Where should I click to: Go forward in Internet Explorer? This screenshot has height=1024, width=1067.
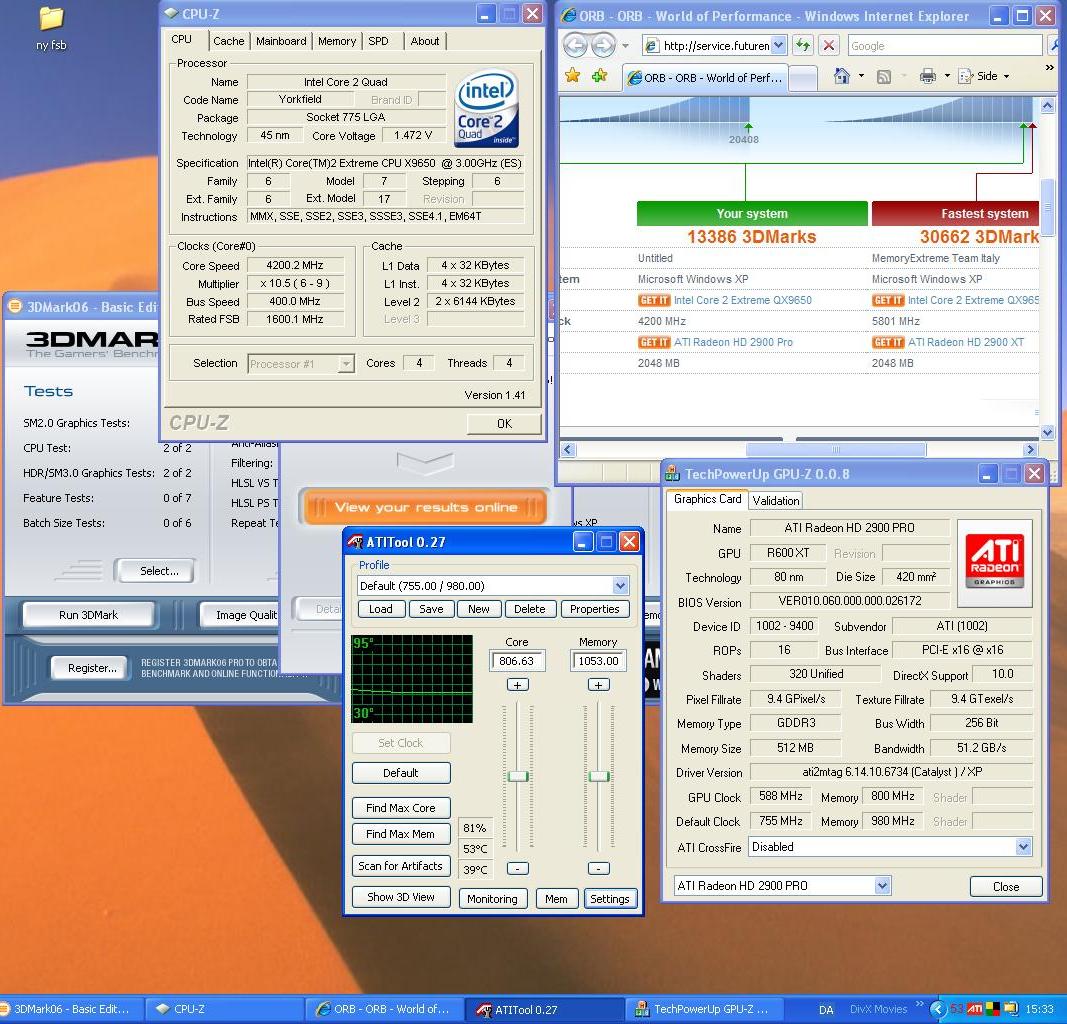[604, 46]
